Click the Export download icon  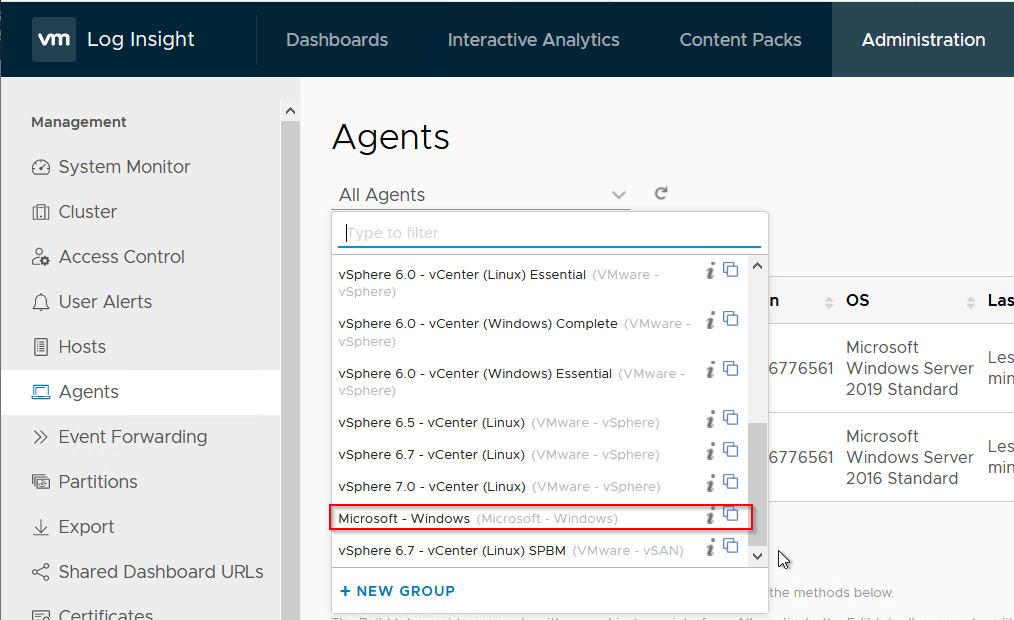click(x=39, y=527)
